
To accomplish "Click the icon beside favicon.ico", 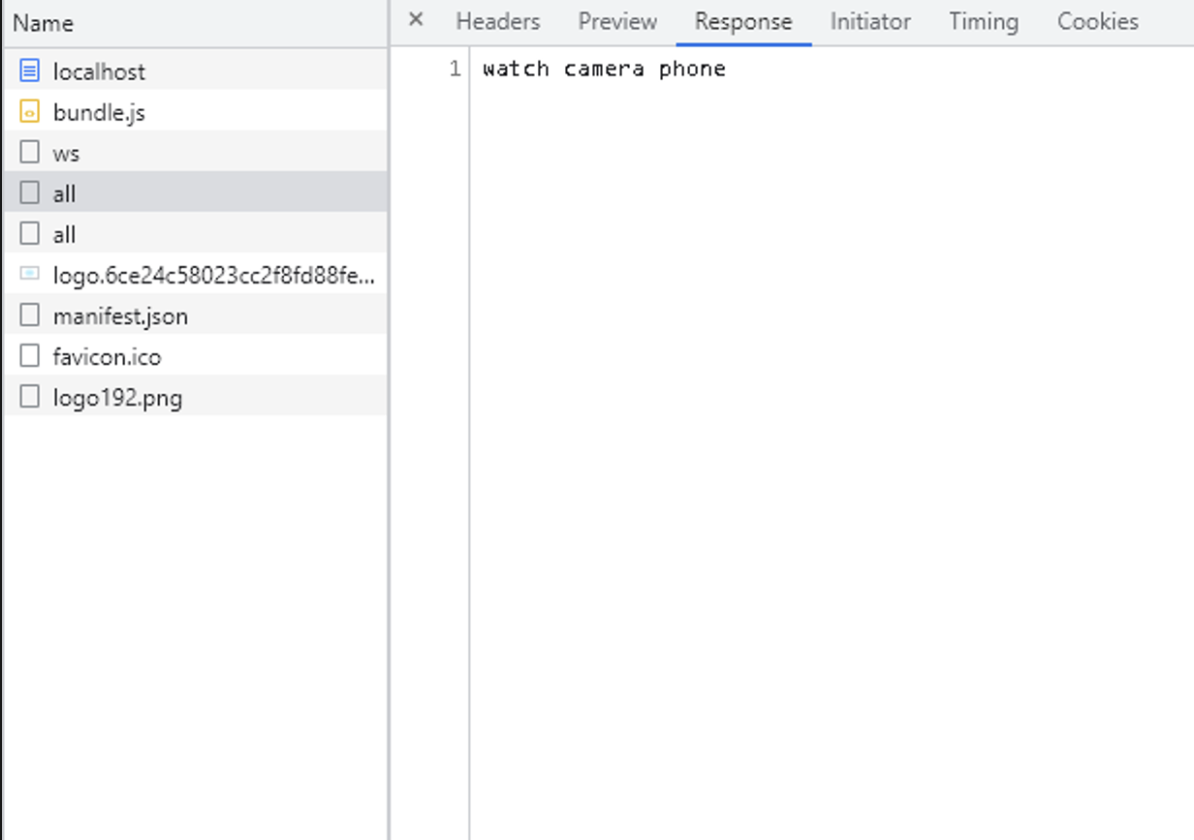I will click(x=30, y=357).
